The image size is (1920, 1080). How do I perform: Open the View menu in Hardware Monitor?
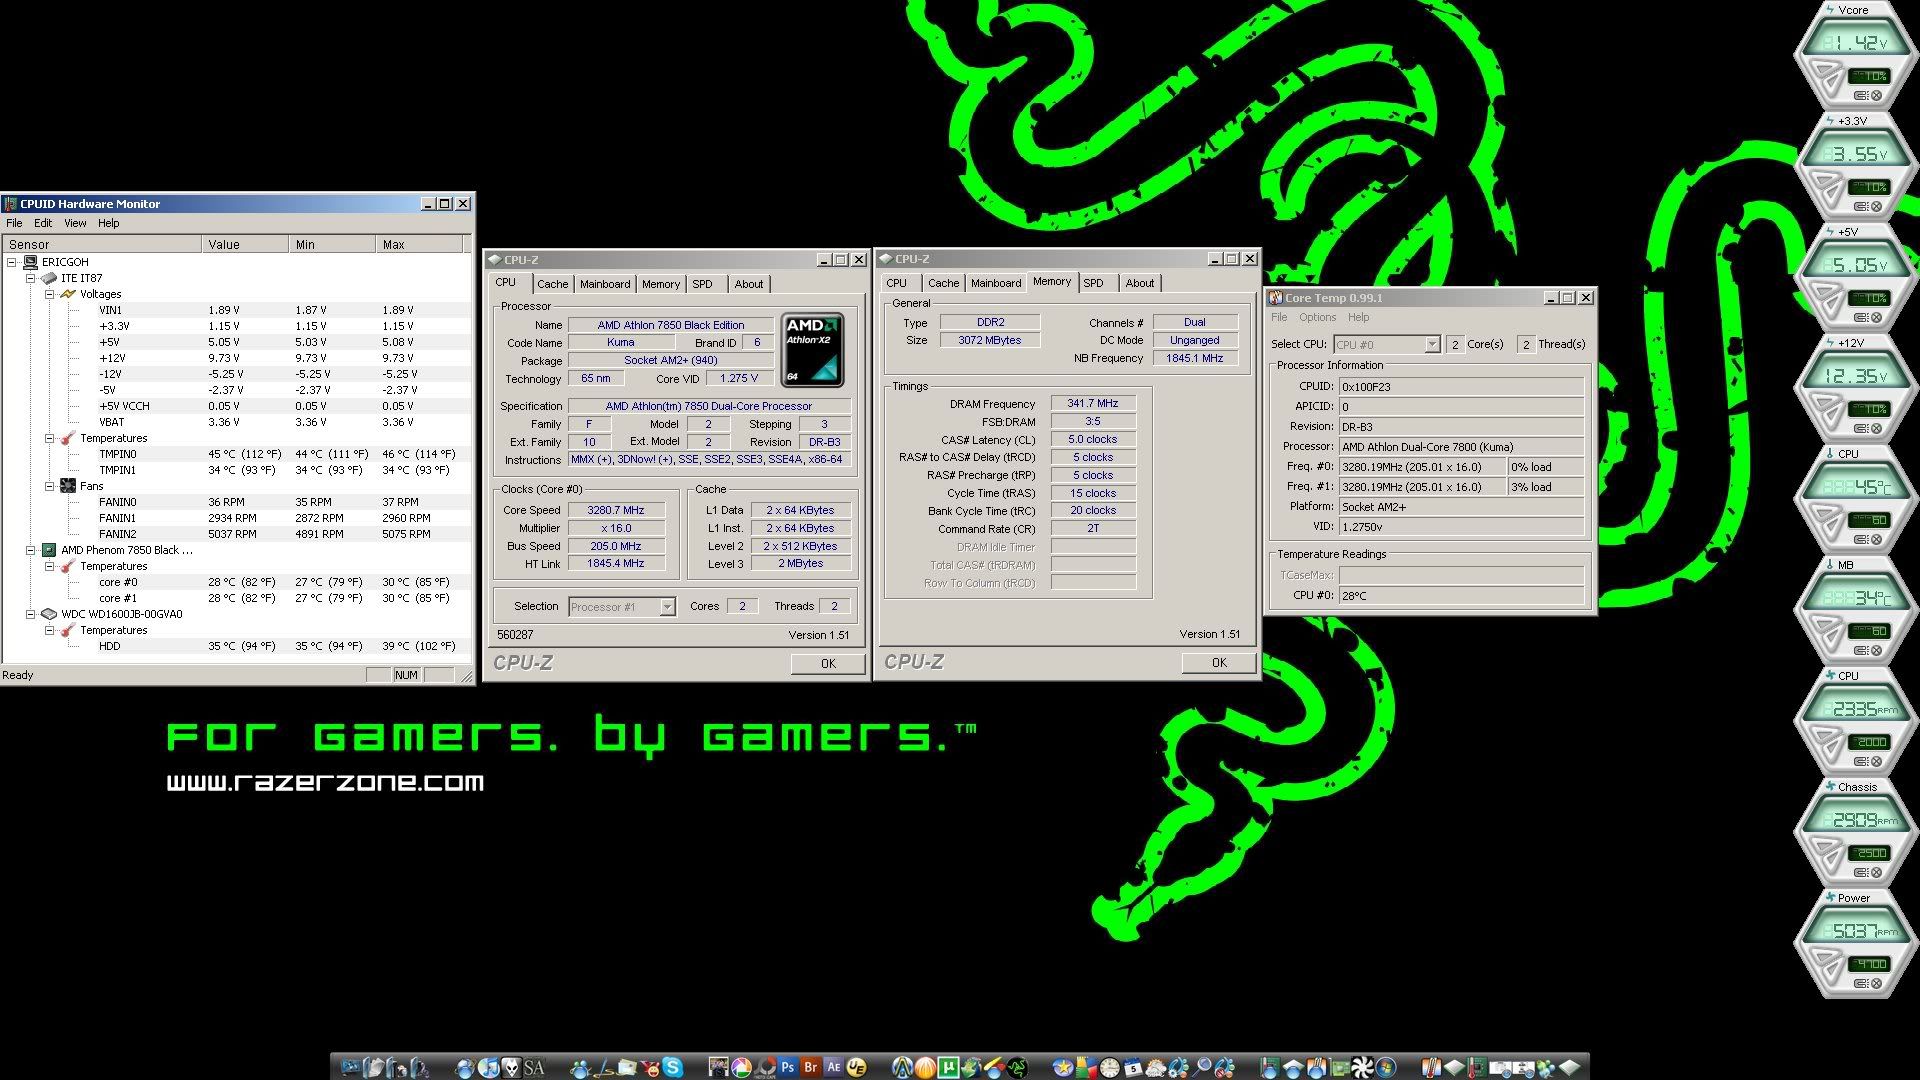pos(75,223)
